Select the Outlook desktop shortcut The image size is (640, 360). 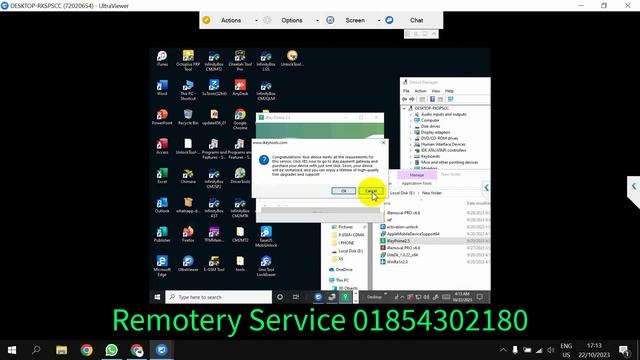click(162, 205)
